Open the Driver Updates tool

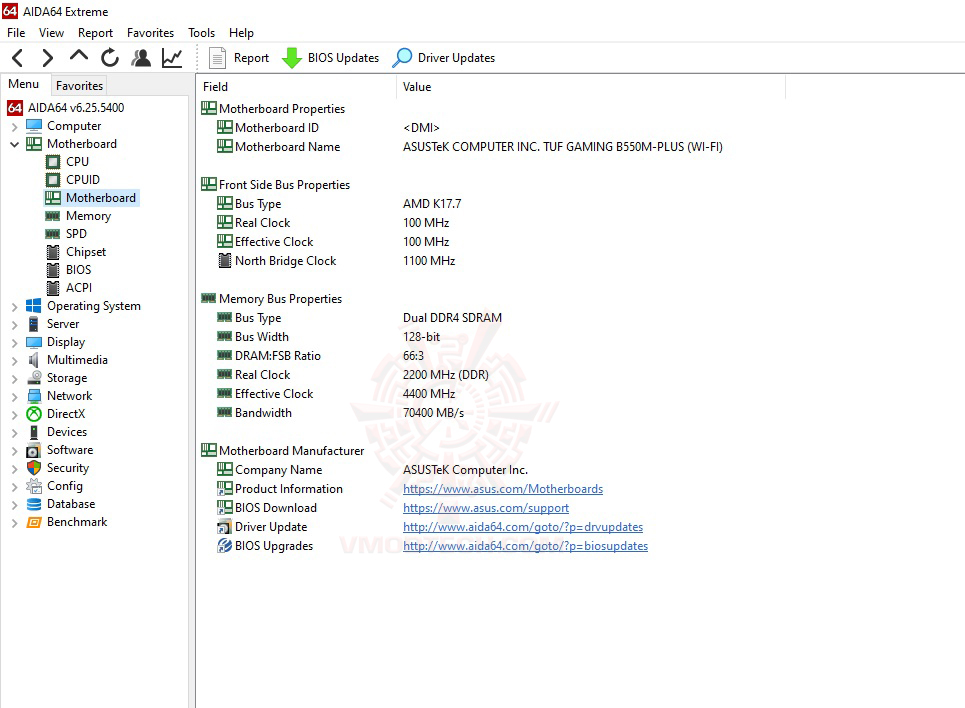tap(444, 58)
